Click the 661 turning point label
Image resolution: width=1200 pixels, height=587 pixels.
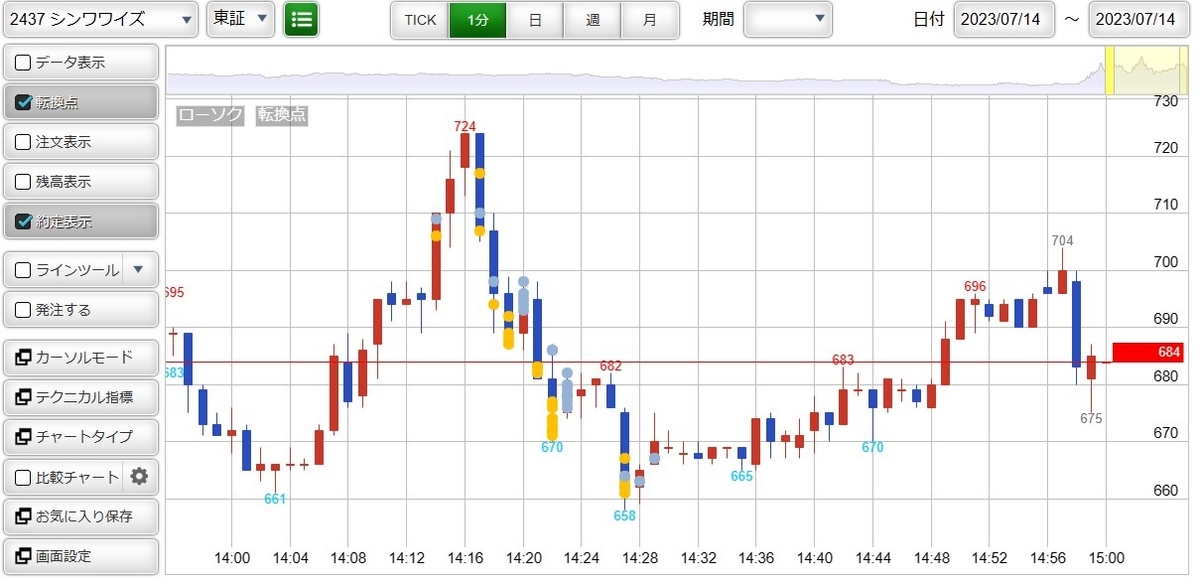[x=275, y=499]
